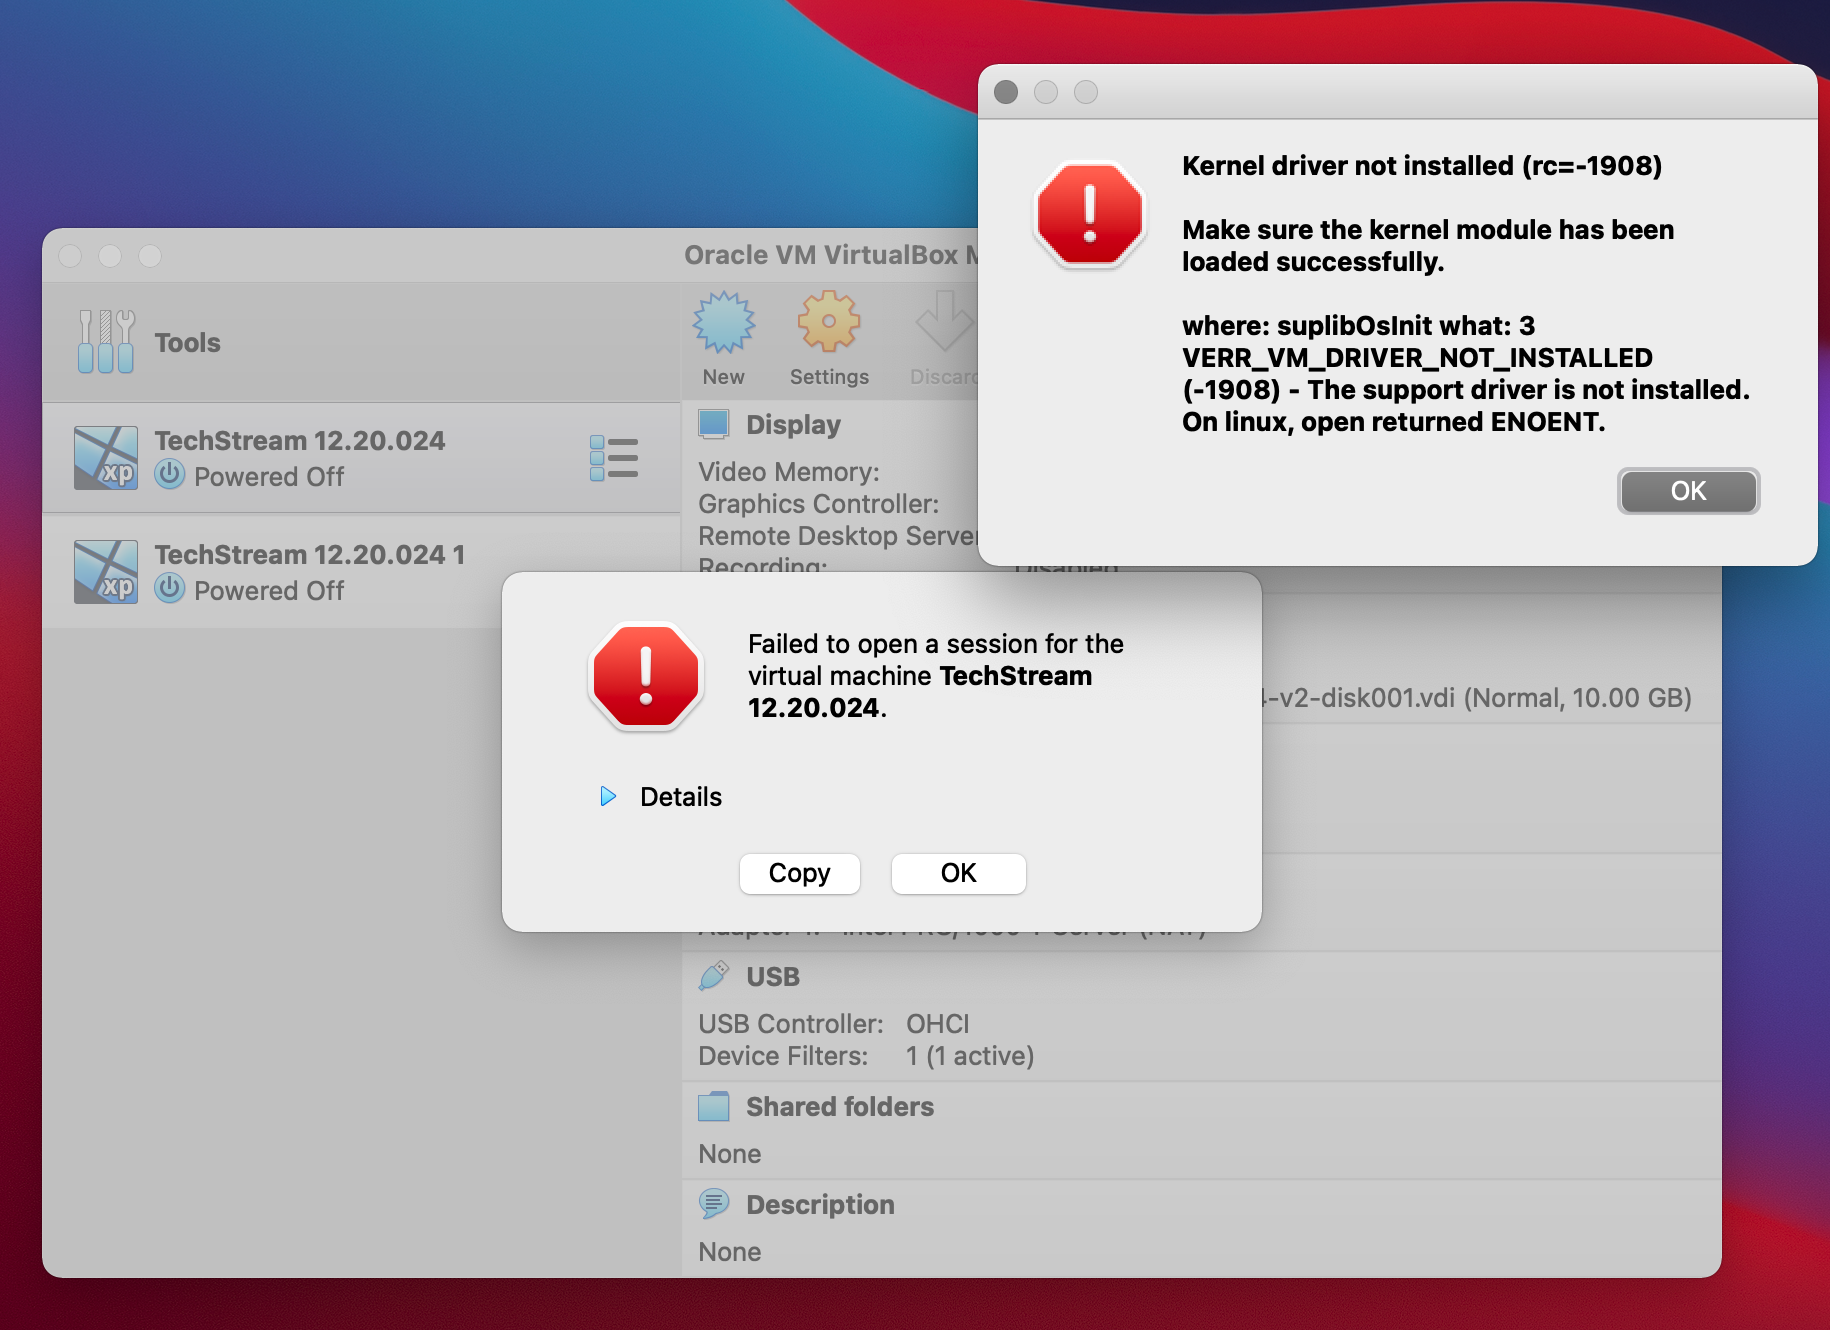The height and width of the screenshot is (1330, 1830).
Task: Expand the Details disclosure triangle
Action: (607, 796)
